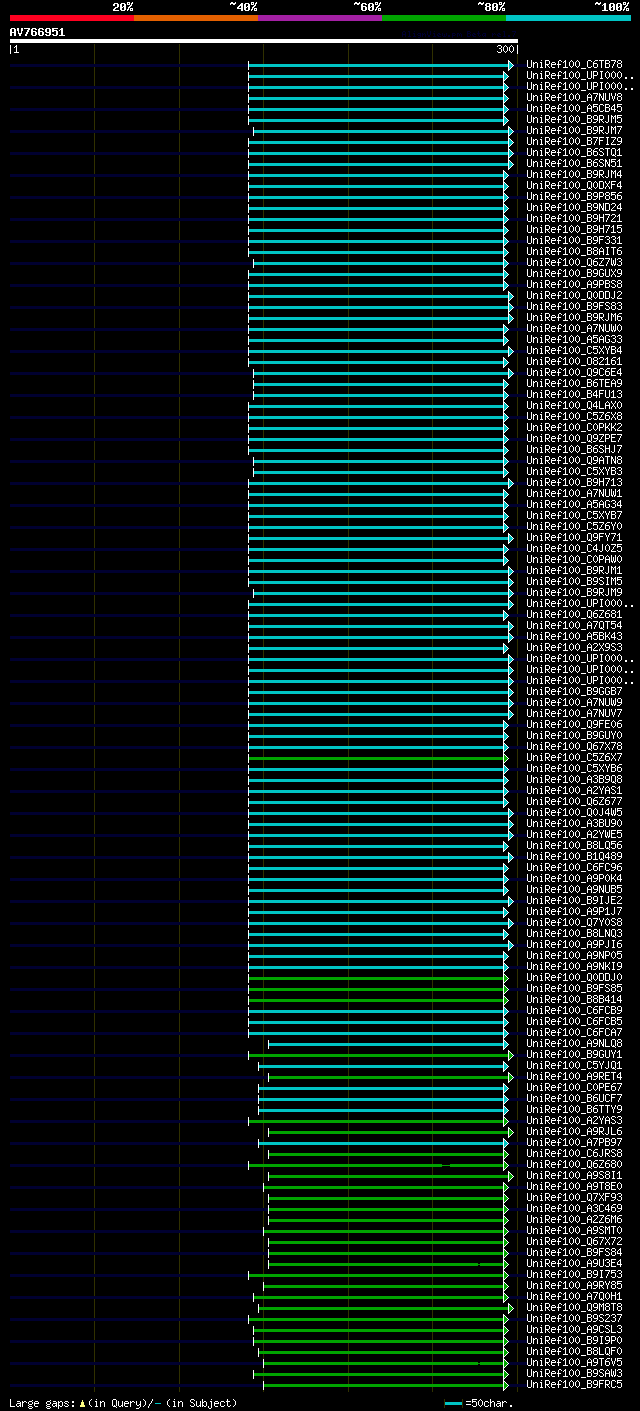
Task: Click the green ~80% legend color bar
Action: click(444, 18)
